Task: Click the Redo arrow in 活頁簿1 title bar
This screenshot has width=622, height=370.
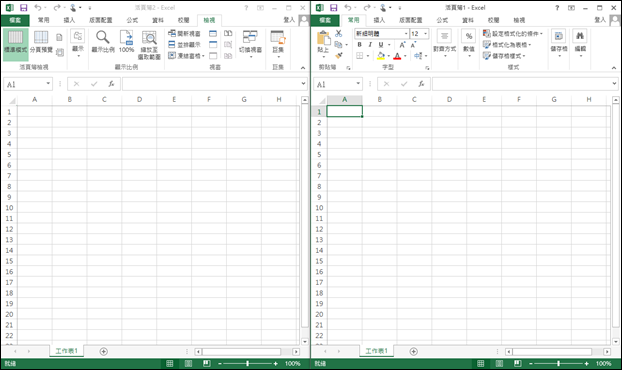Action: click(366, 8)
